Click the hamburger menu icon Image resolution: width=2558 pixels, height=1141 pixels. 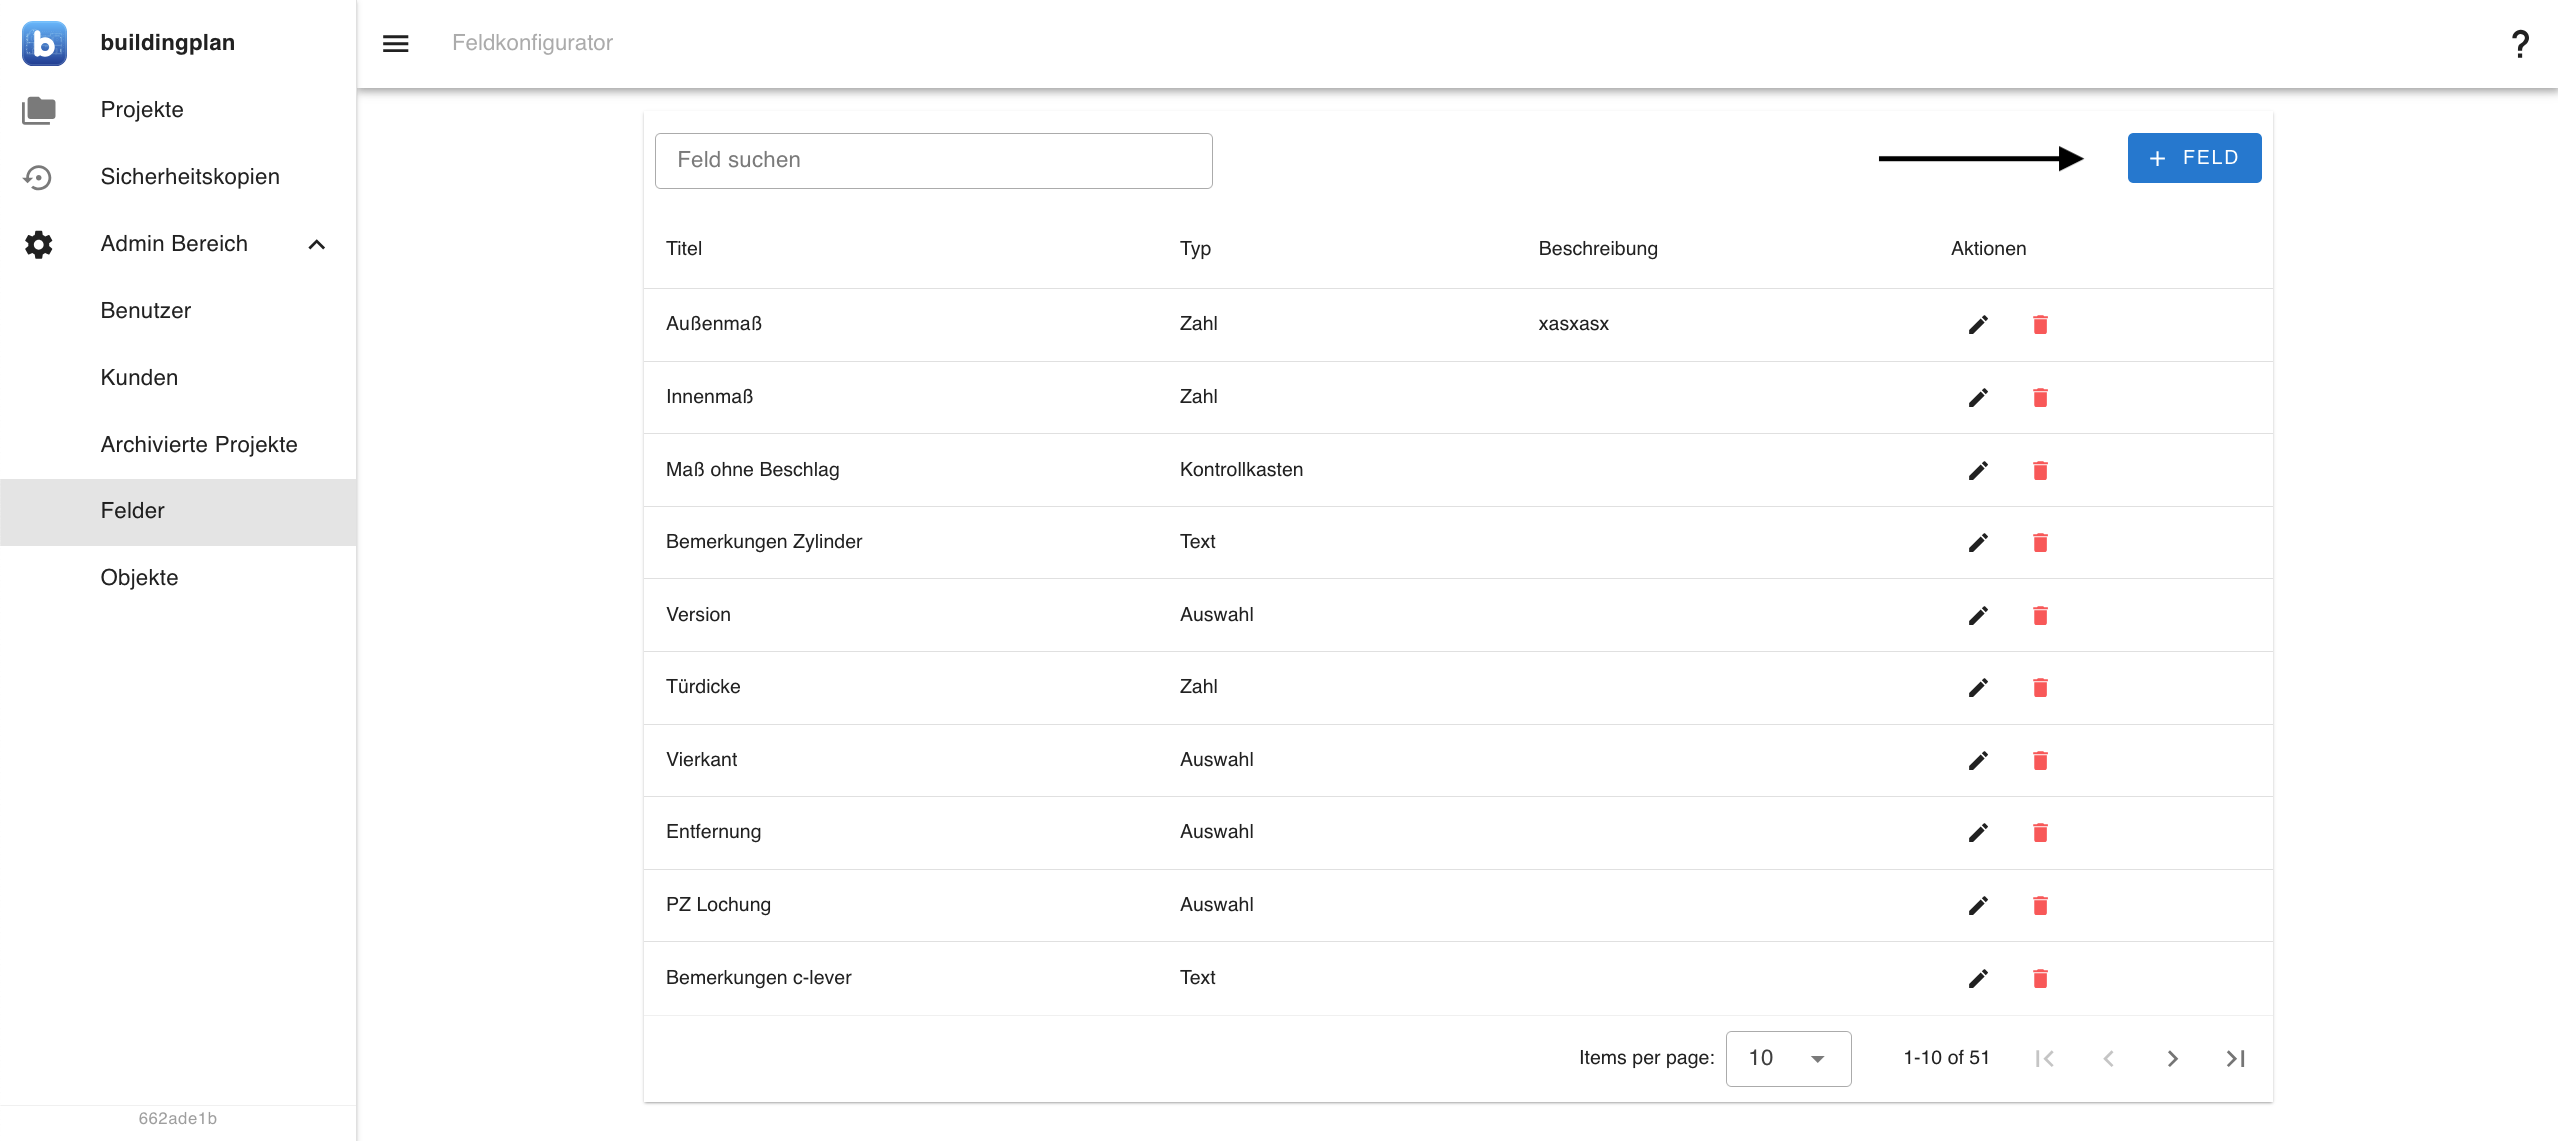[x=395, y=43]
